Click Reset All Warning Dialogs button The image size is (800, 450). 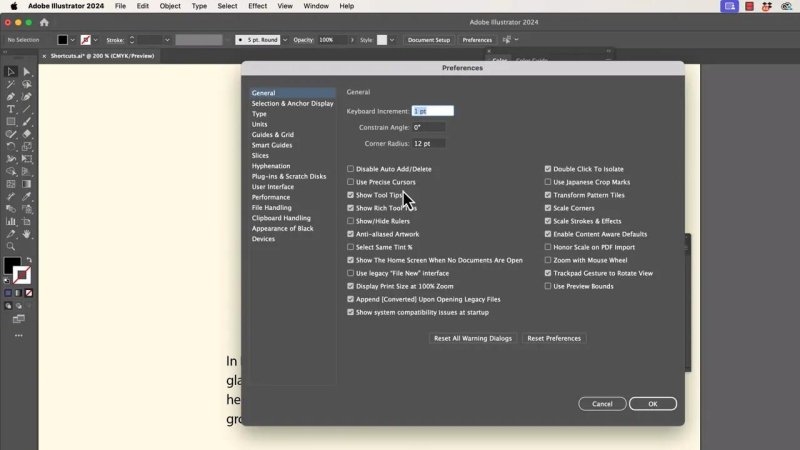(473, 338)
